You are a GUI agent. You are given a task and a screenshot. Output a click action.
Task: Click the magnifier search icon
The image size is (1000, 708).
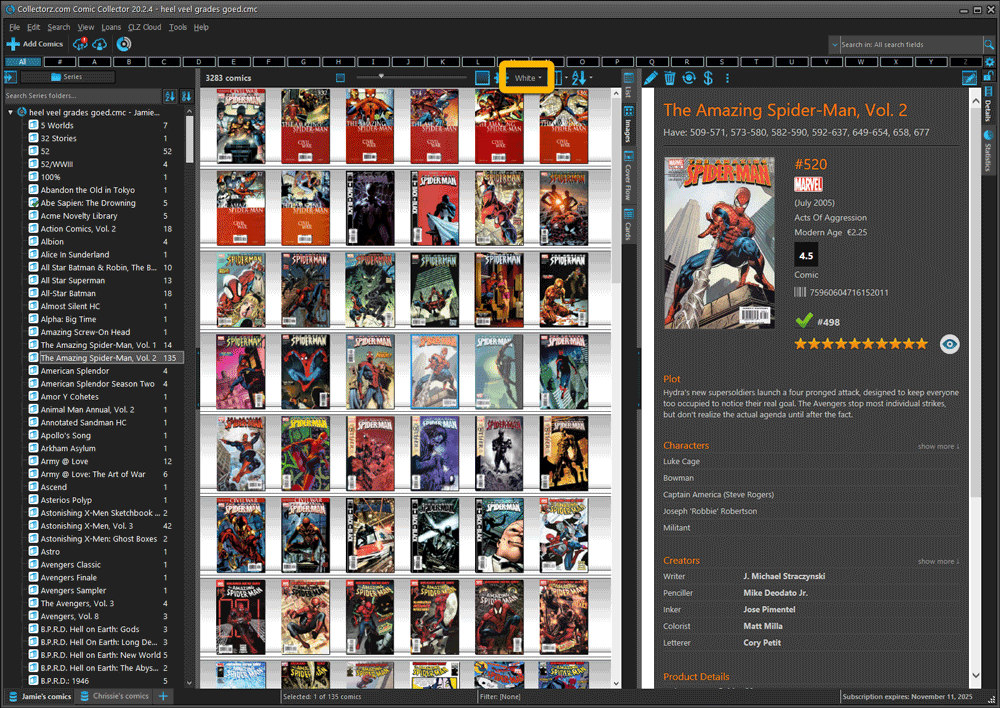pyautogui.click(x=989, y=45)
